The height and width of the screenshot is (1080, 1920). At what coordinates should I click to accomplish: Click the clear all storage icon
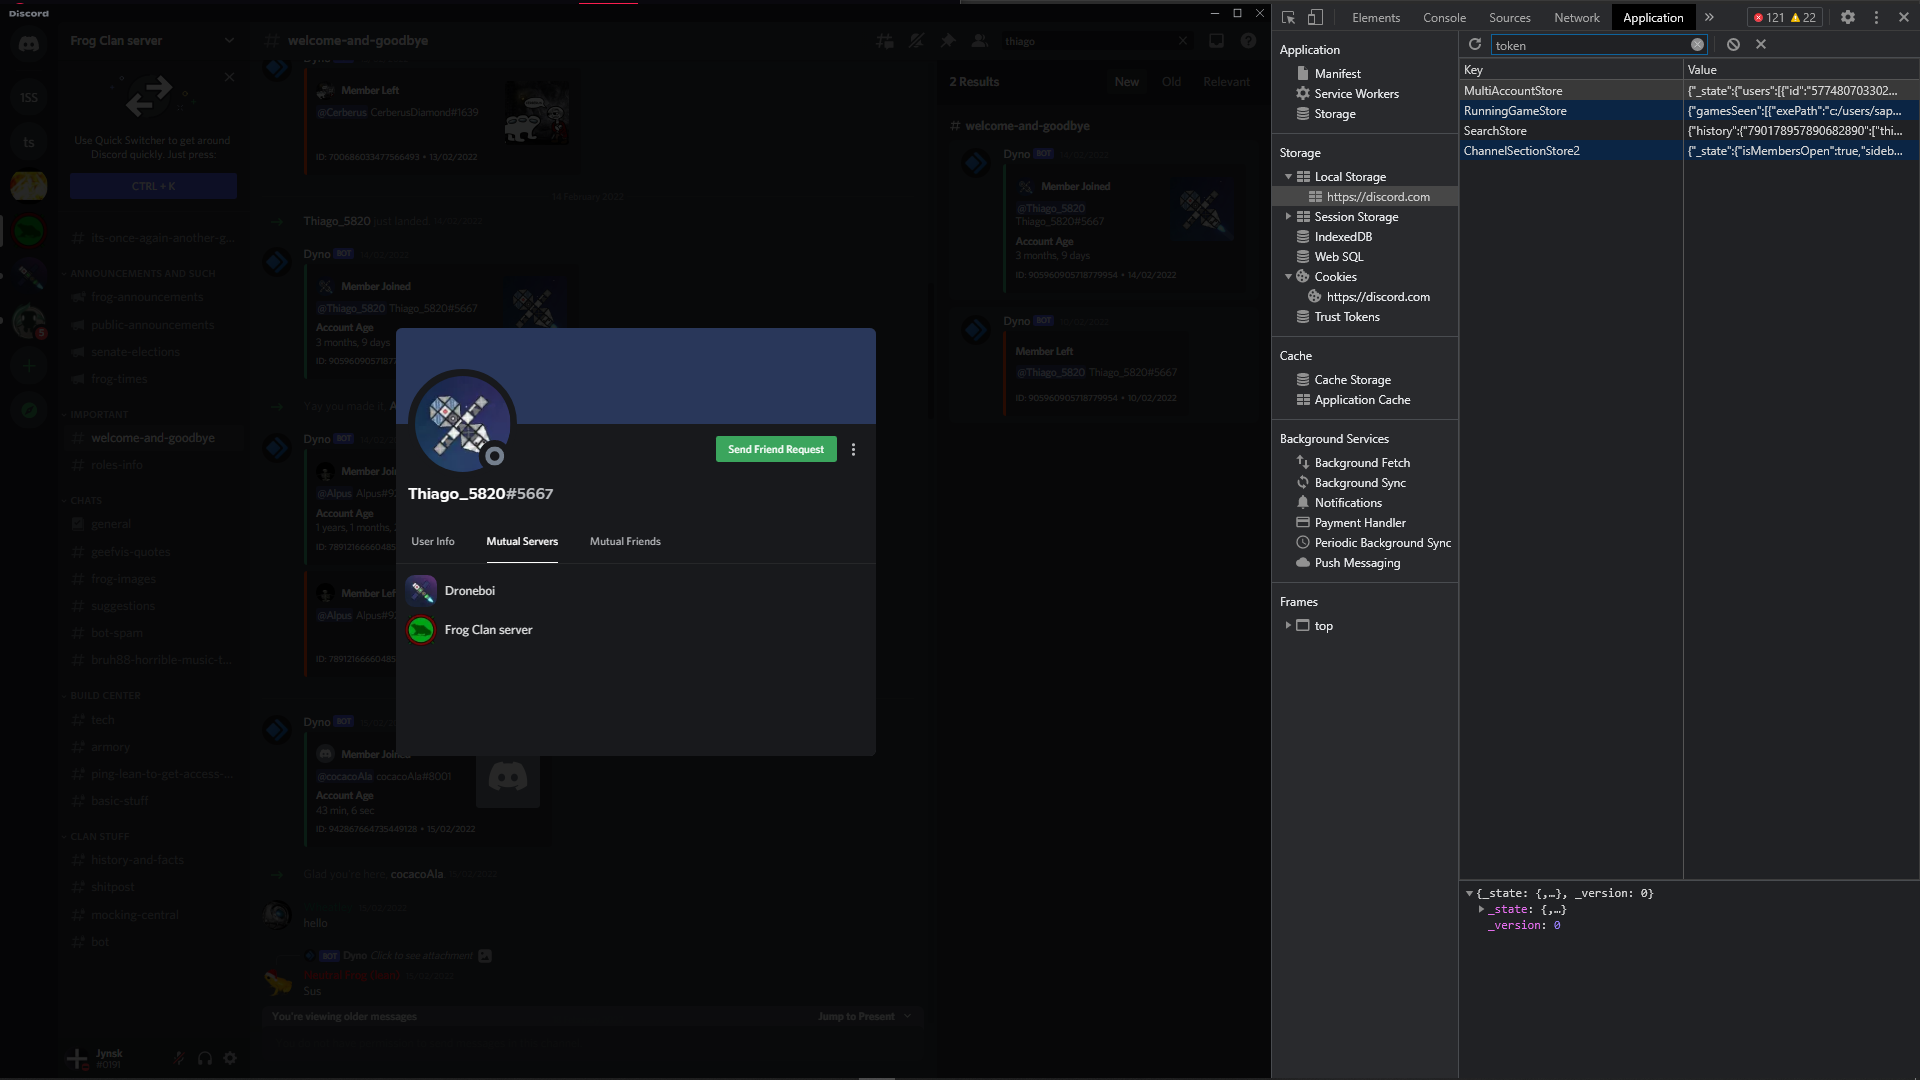click(1733, 45)
